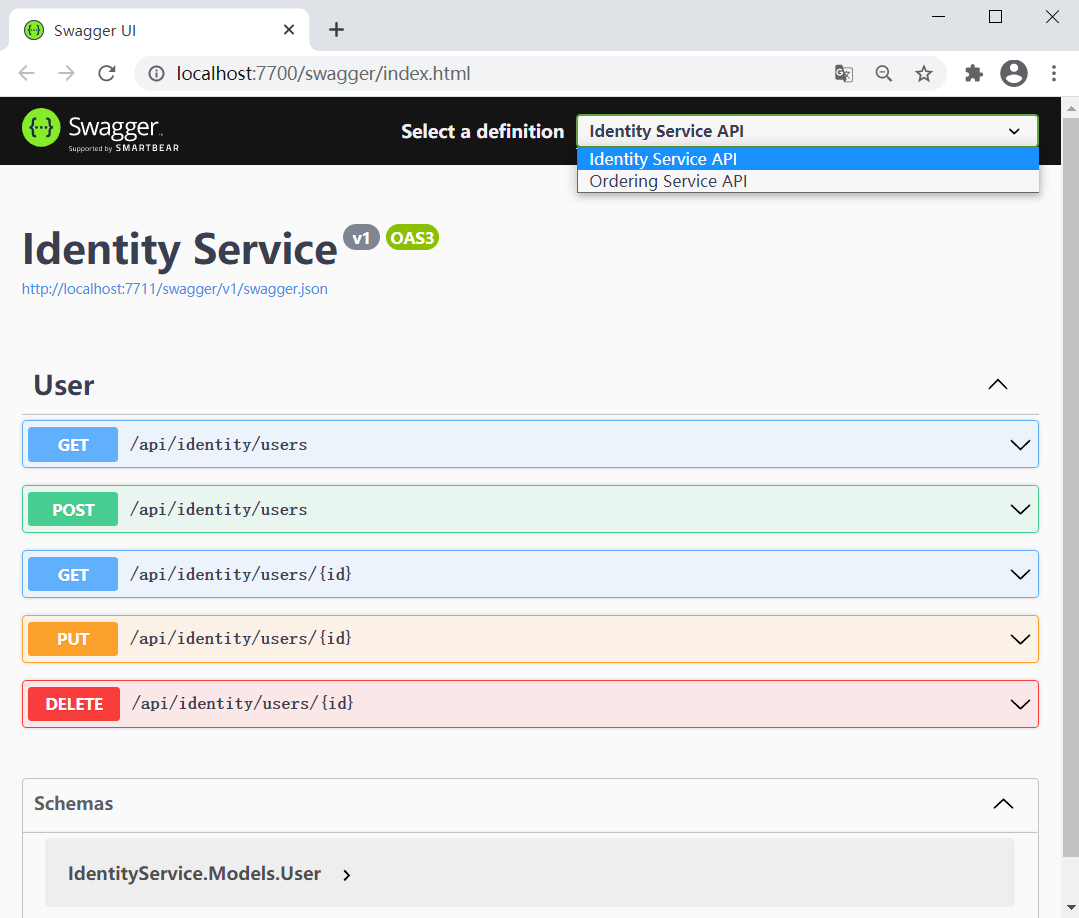
Task: Click the translate page icon
Action: [x=844, y=73]
